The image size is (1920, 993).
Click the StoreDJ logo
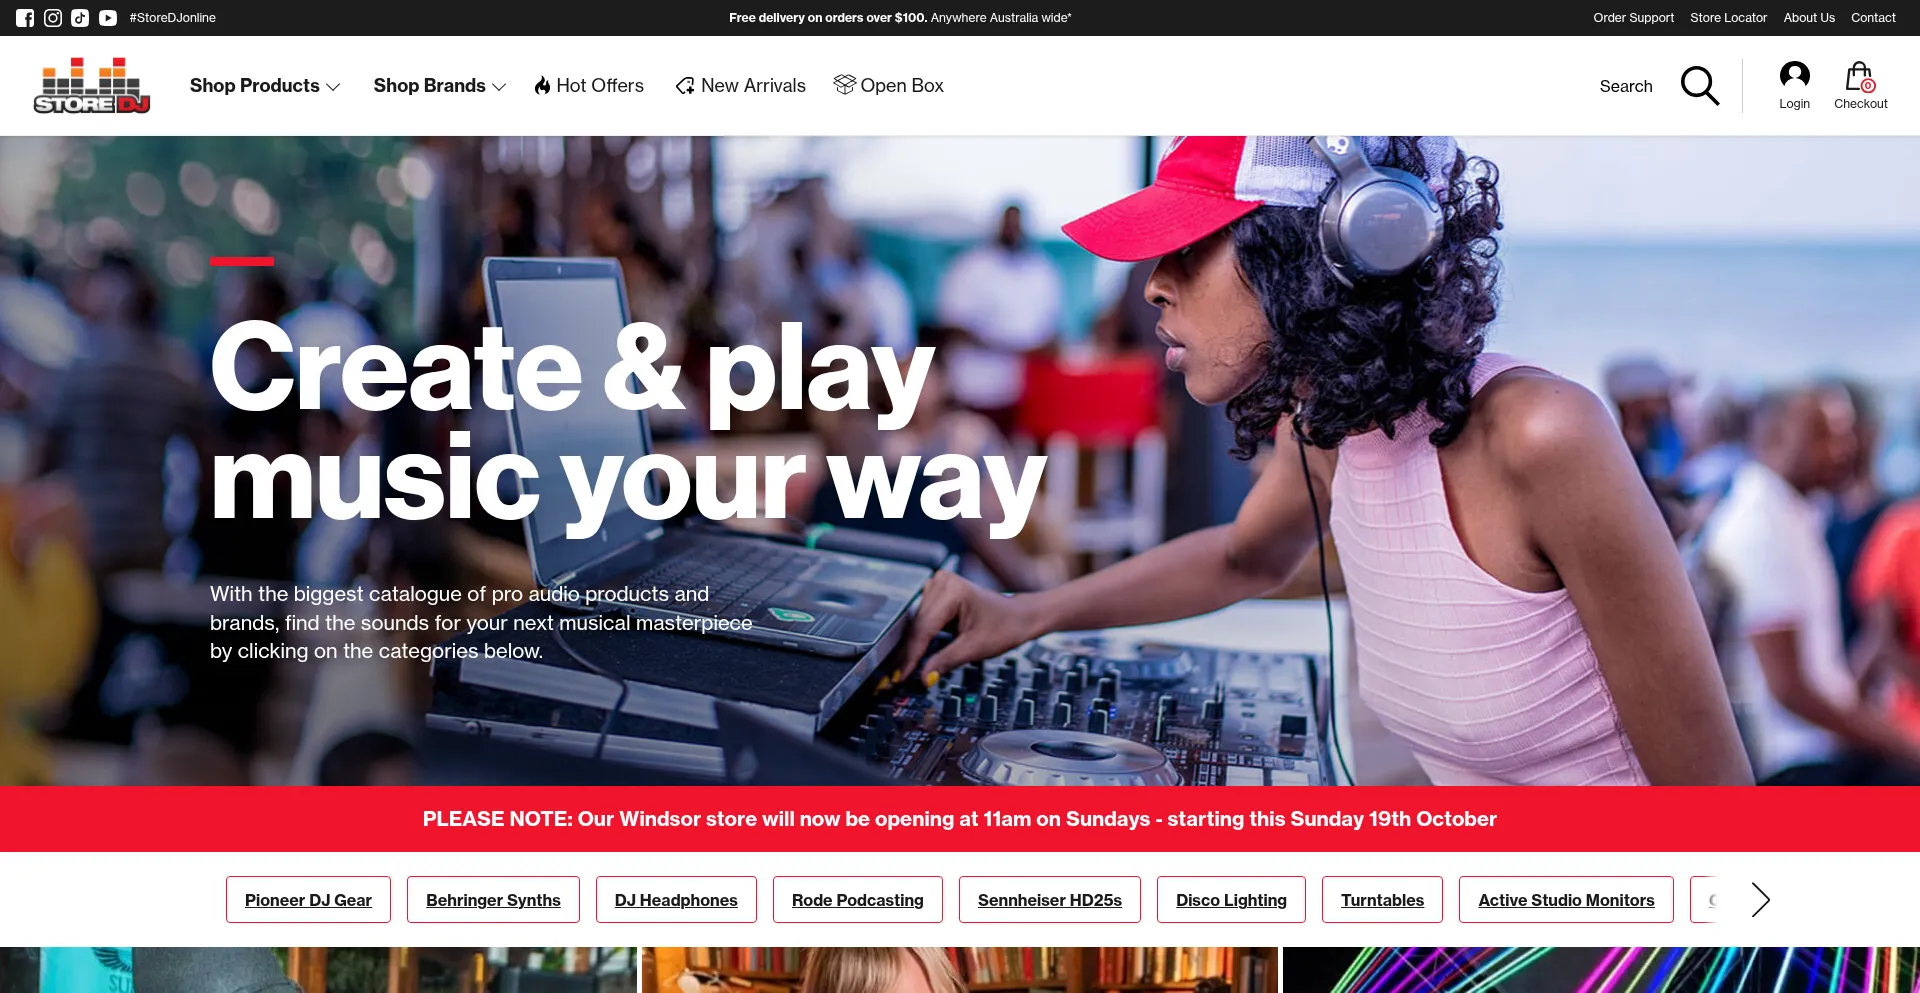coord(92,85)
